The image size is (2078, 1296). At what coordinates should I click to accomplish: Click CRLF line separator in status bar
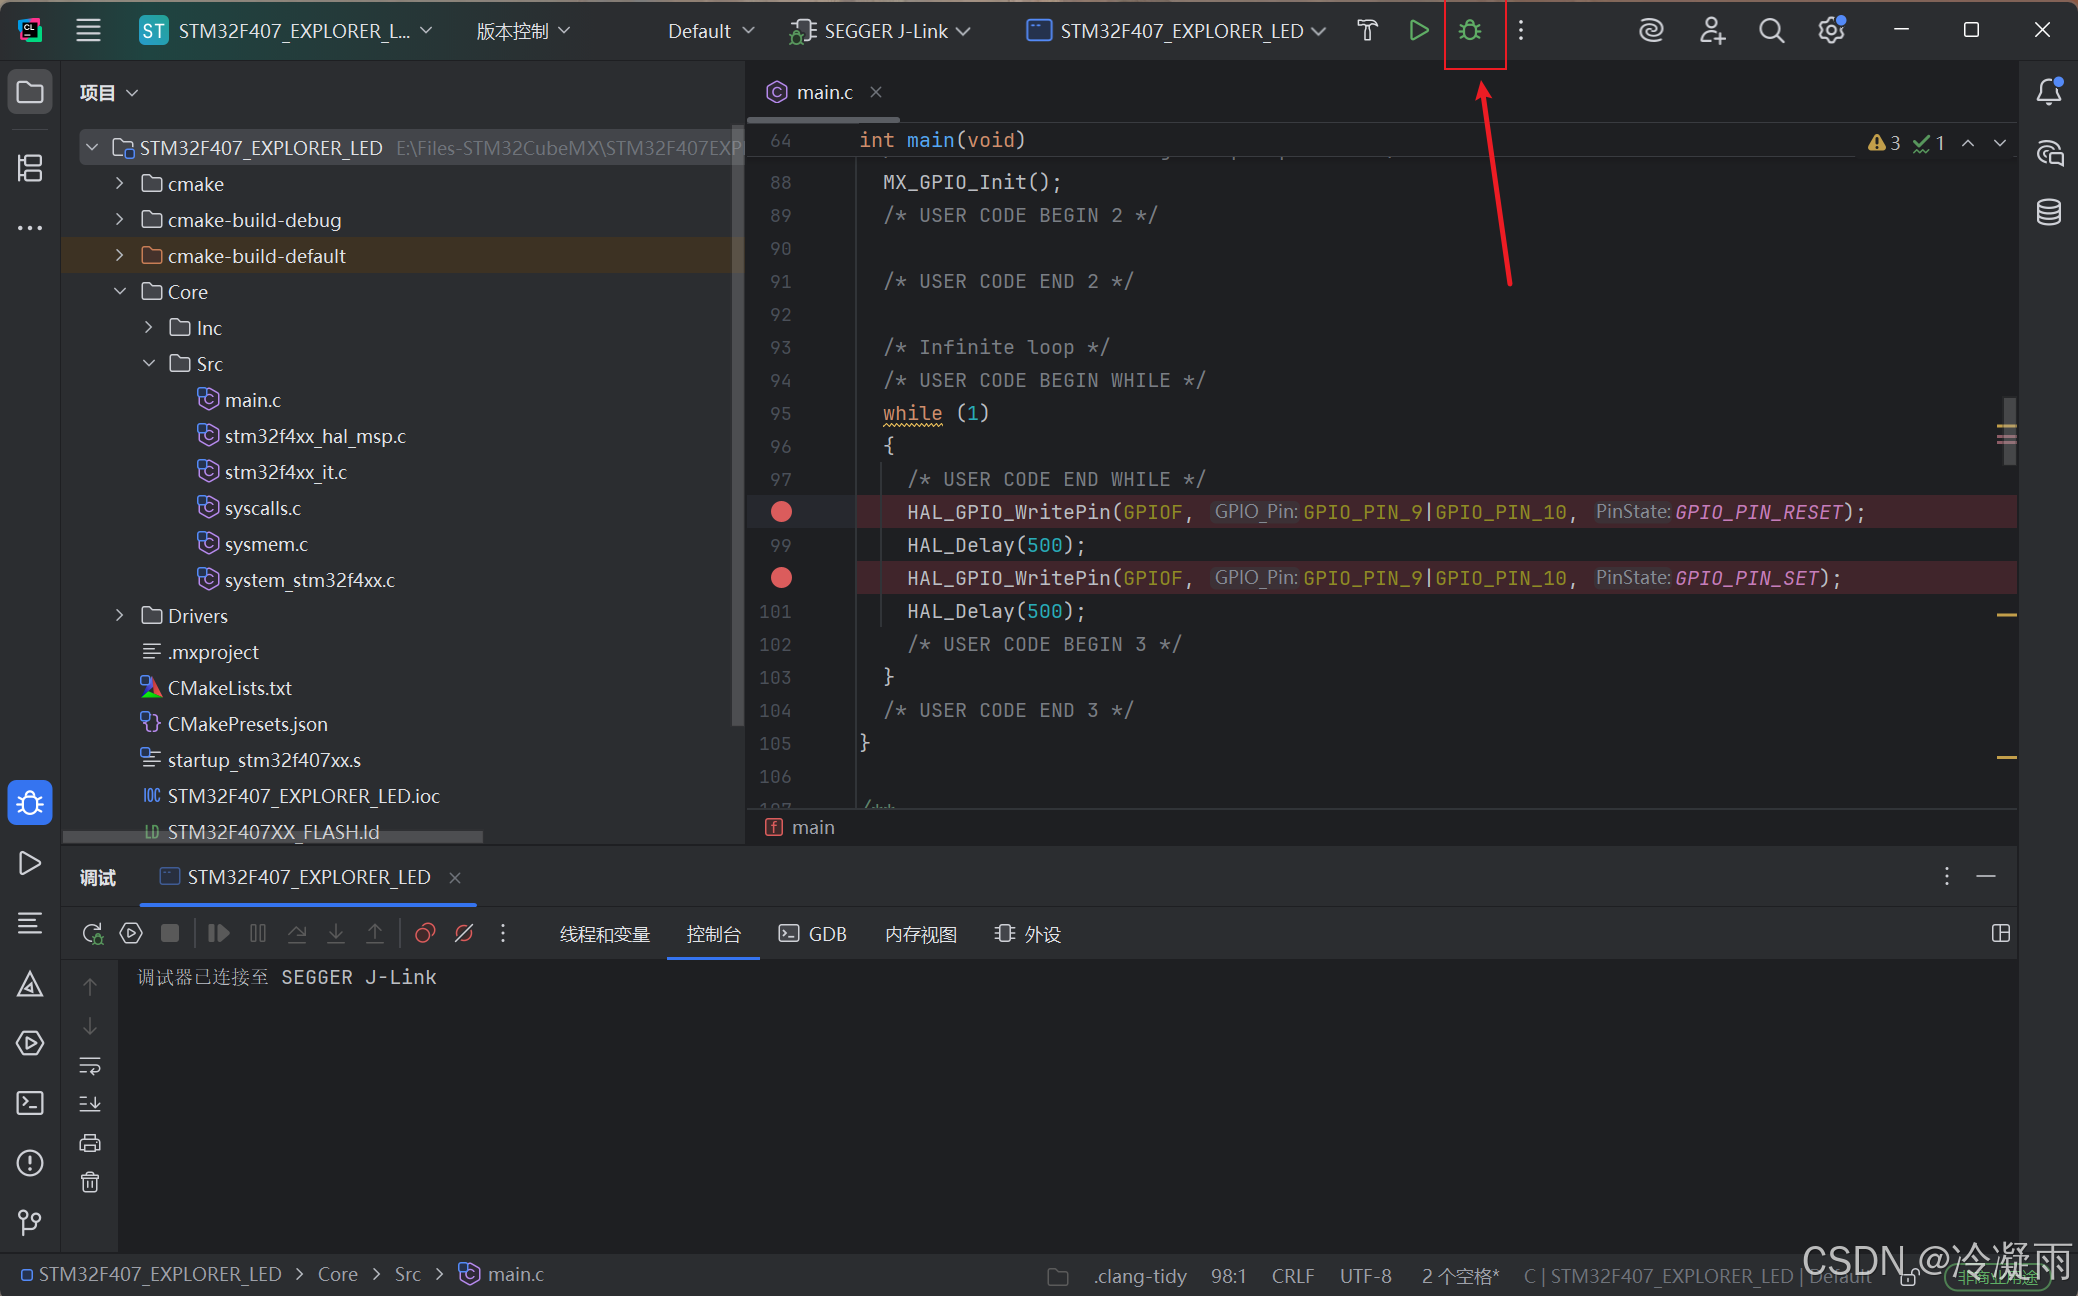click(1292, 1276)
